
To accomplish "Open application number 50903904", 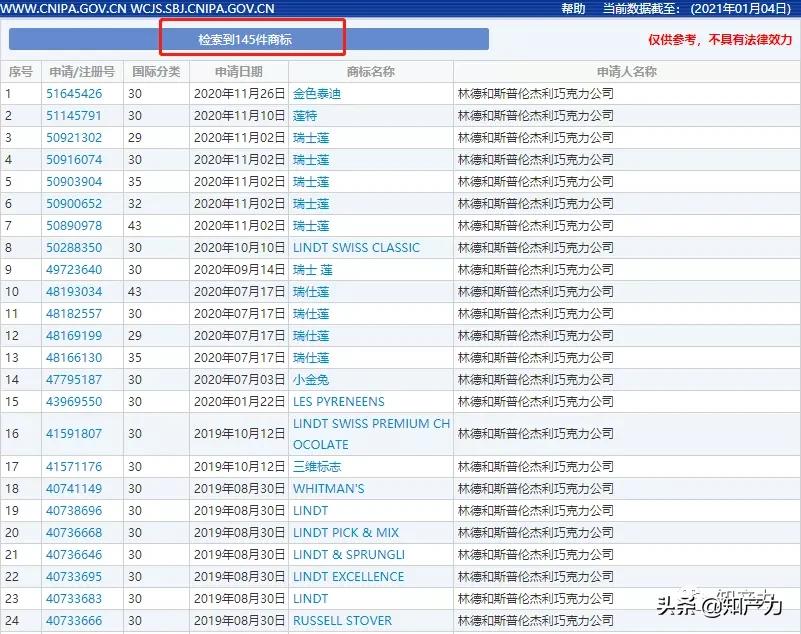I will 74,181.
